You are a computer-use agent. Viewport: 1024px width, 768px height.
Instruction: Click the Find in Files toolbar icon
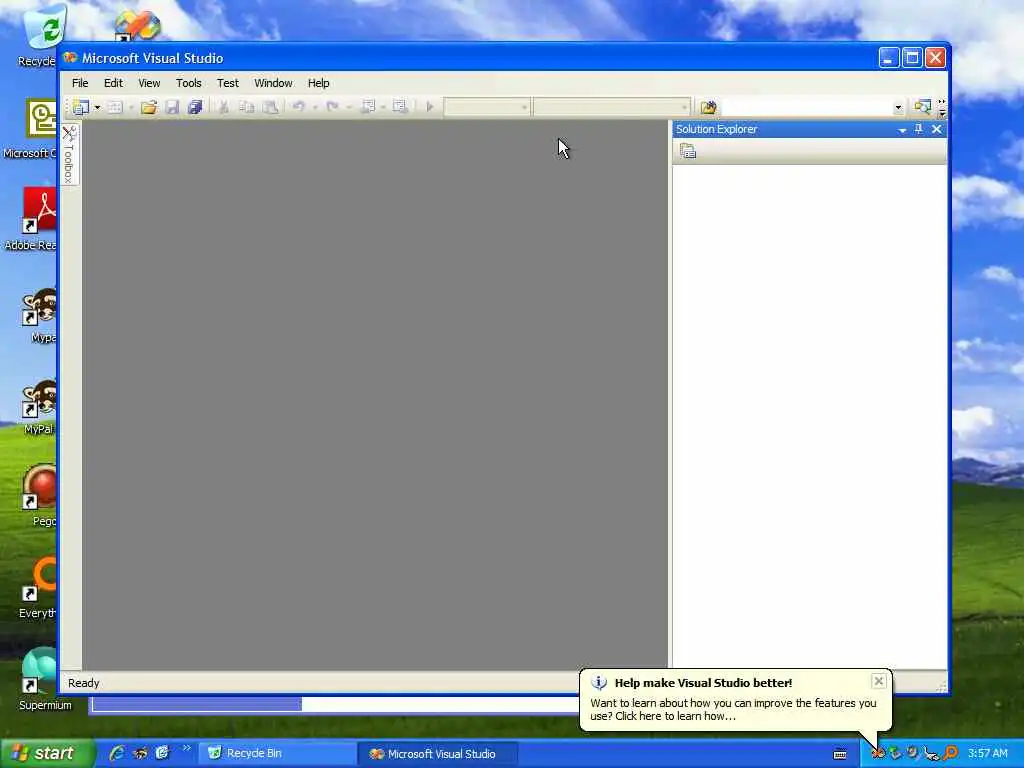tap(708, 106)
